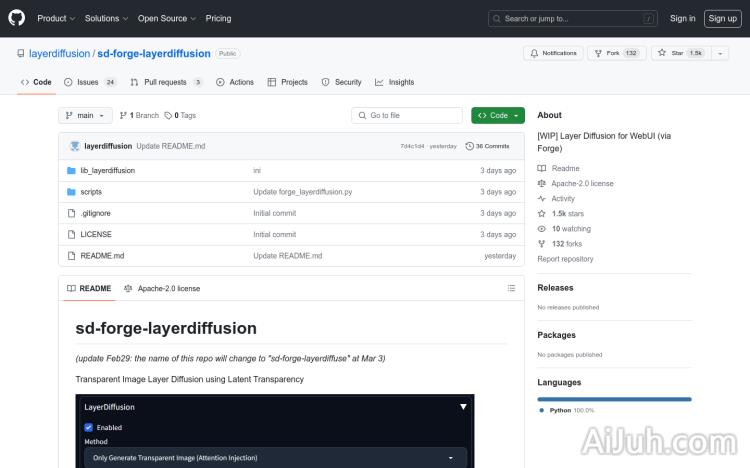Toggle the Enabled checkbox in LayerDiffusion
This screenshot has height=468, width=750.
[88, 427]
